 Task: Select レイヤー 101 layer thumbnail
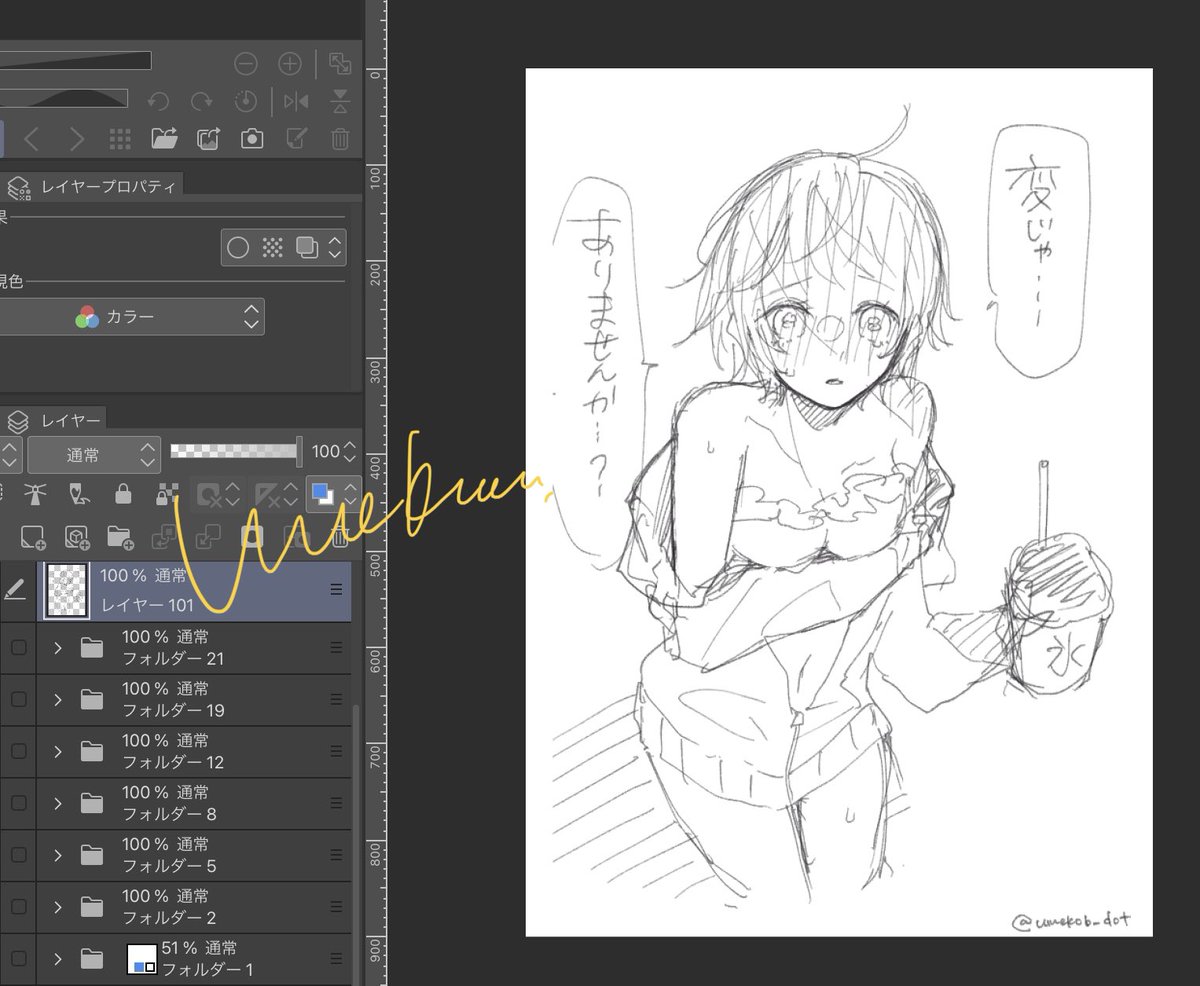[x=69, y=591]
